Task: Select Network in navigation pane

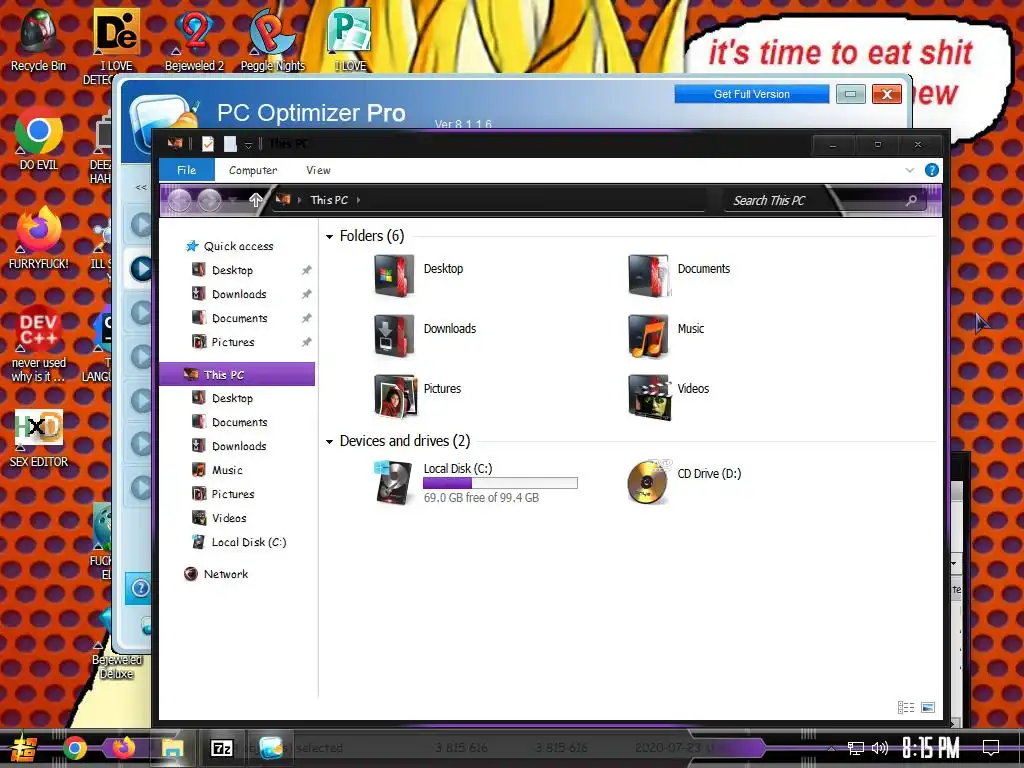Action: click(x=225, y=574)
